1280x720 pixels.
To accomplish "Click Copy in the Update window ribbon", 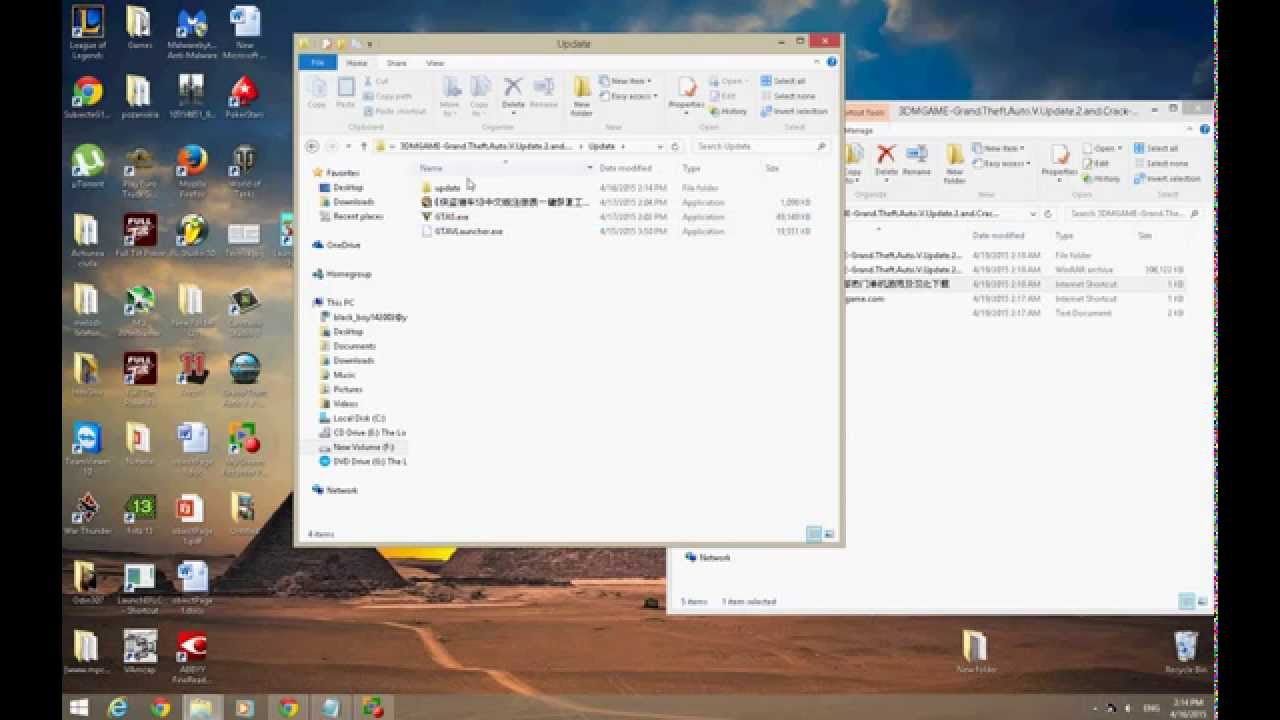I will (317, 92).
